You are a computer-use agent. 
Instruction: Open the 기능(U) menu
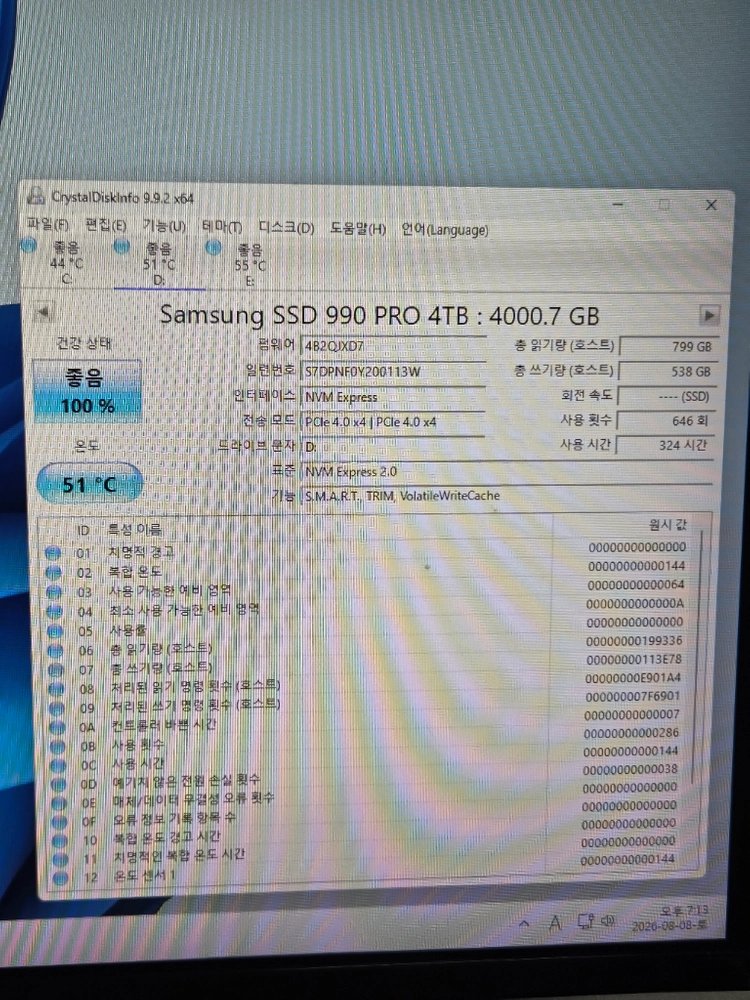164,226
